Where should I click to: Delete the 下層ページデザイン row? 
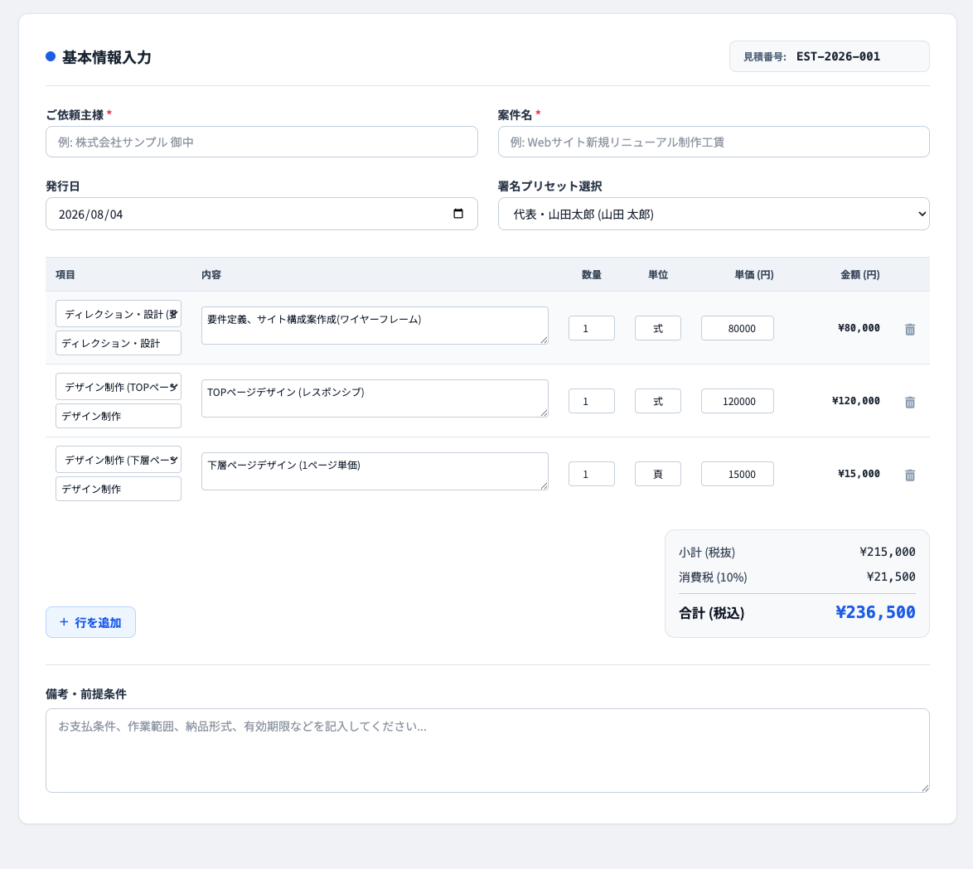click(x=910, y=475)
